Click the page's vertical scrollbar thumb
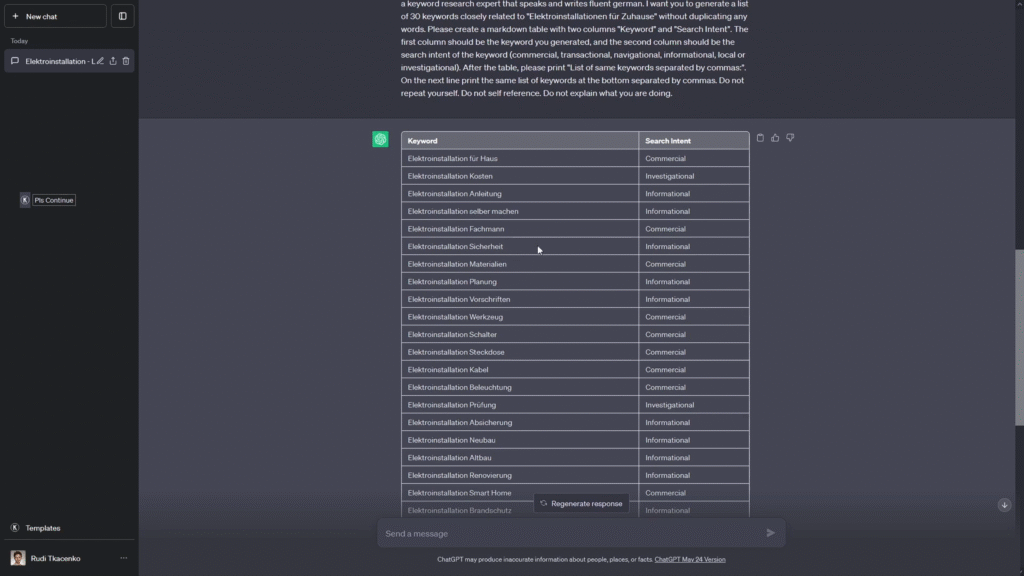This screenshot has height=576, width=1024. [1019, 337]
